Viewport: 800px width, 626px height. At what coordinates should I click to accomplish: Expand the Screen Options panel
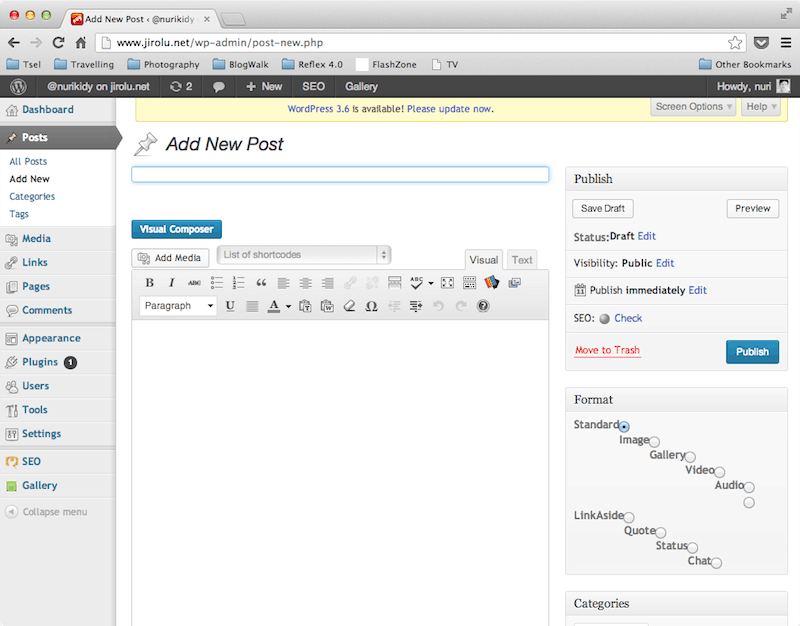pos(694,107)
